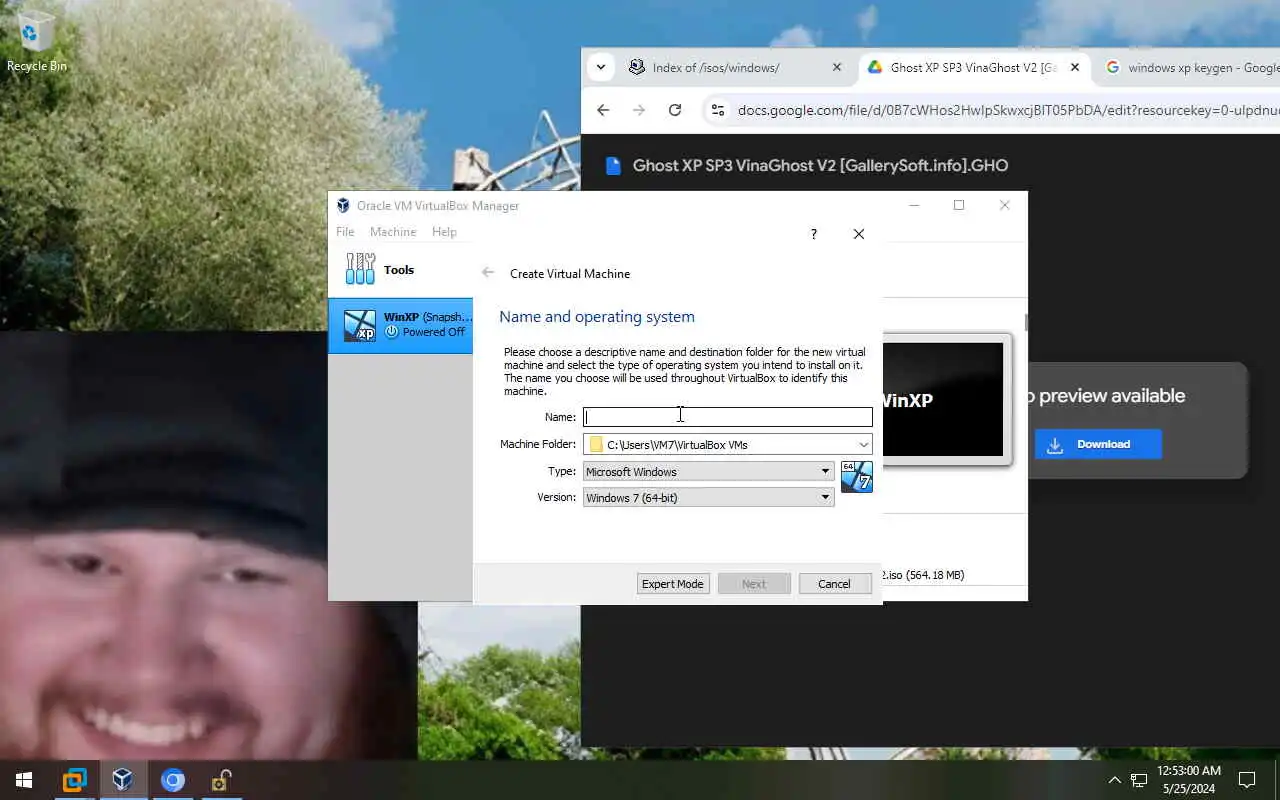
Task: Open Chrome's tab search dropdown arrow
Action: (600, 68)
